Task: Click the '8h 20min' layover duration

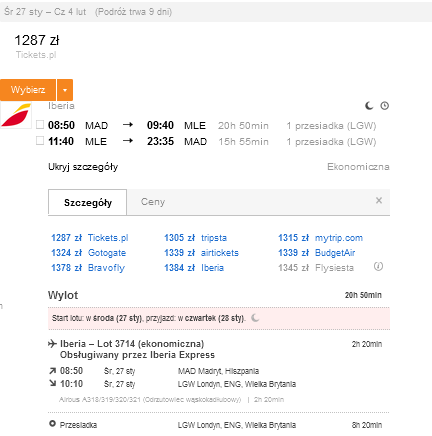Action: pyautogui.click(x=367, y=425)
